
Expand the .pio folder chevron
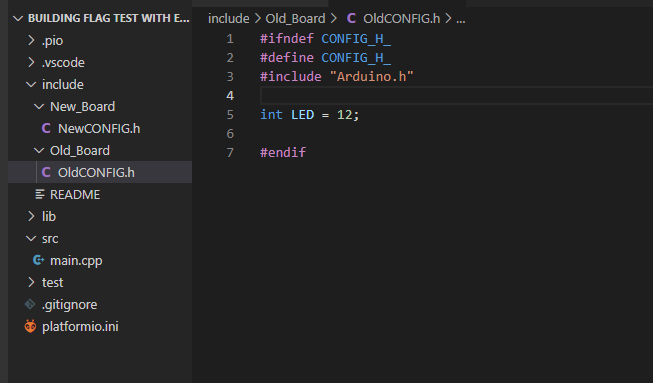pyautogui.click(x=31, y=40)
